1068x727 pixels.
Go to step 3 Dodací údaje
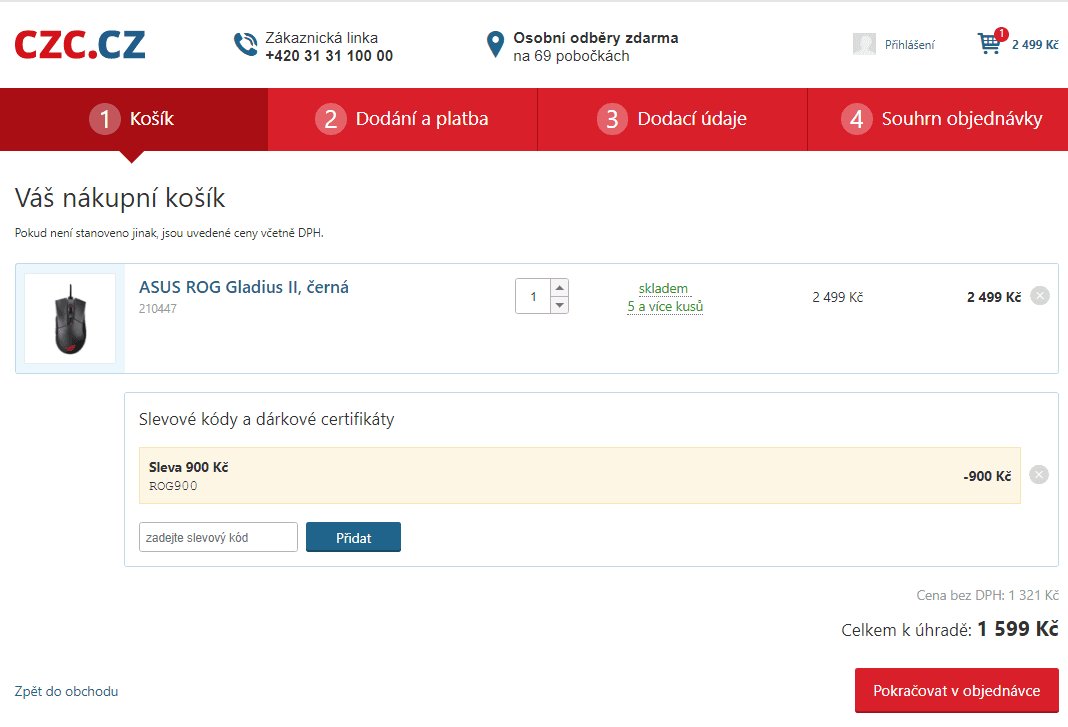pos(672,119)
